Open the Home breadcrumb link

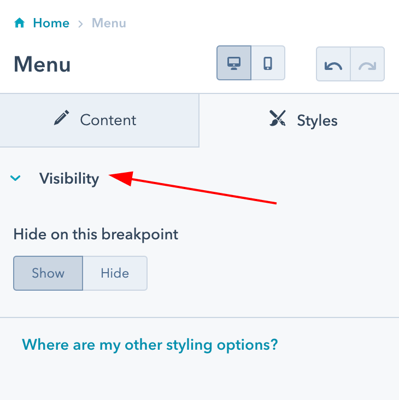(51, 23)
